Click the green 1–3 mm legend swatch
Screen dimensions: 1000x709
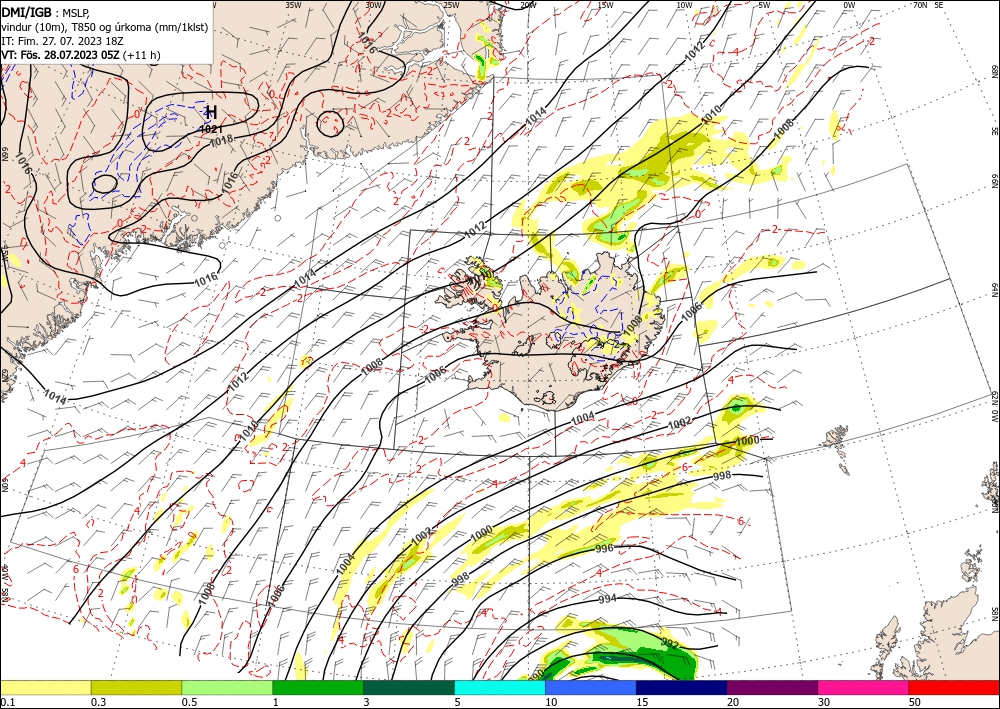pyautogui.click(x=318, y=687)
